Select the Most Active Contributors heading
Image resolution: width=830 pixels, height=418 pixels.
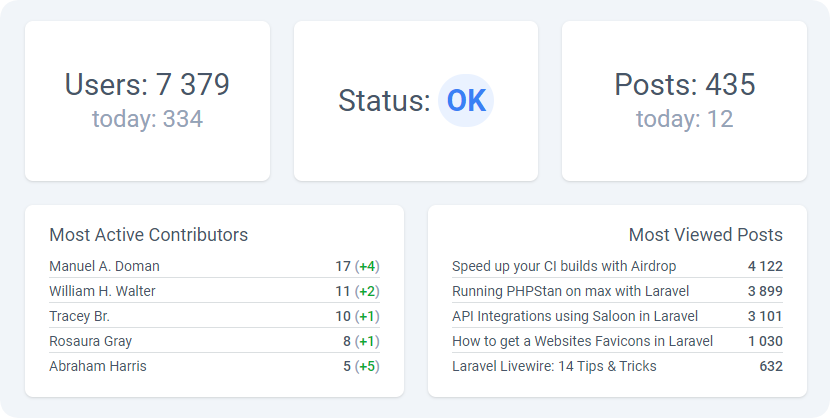[148, 235]
